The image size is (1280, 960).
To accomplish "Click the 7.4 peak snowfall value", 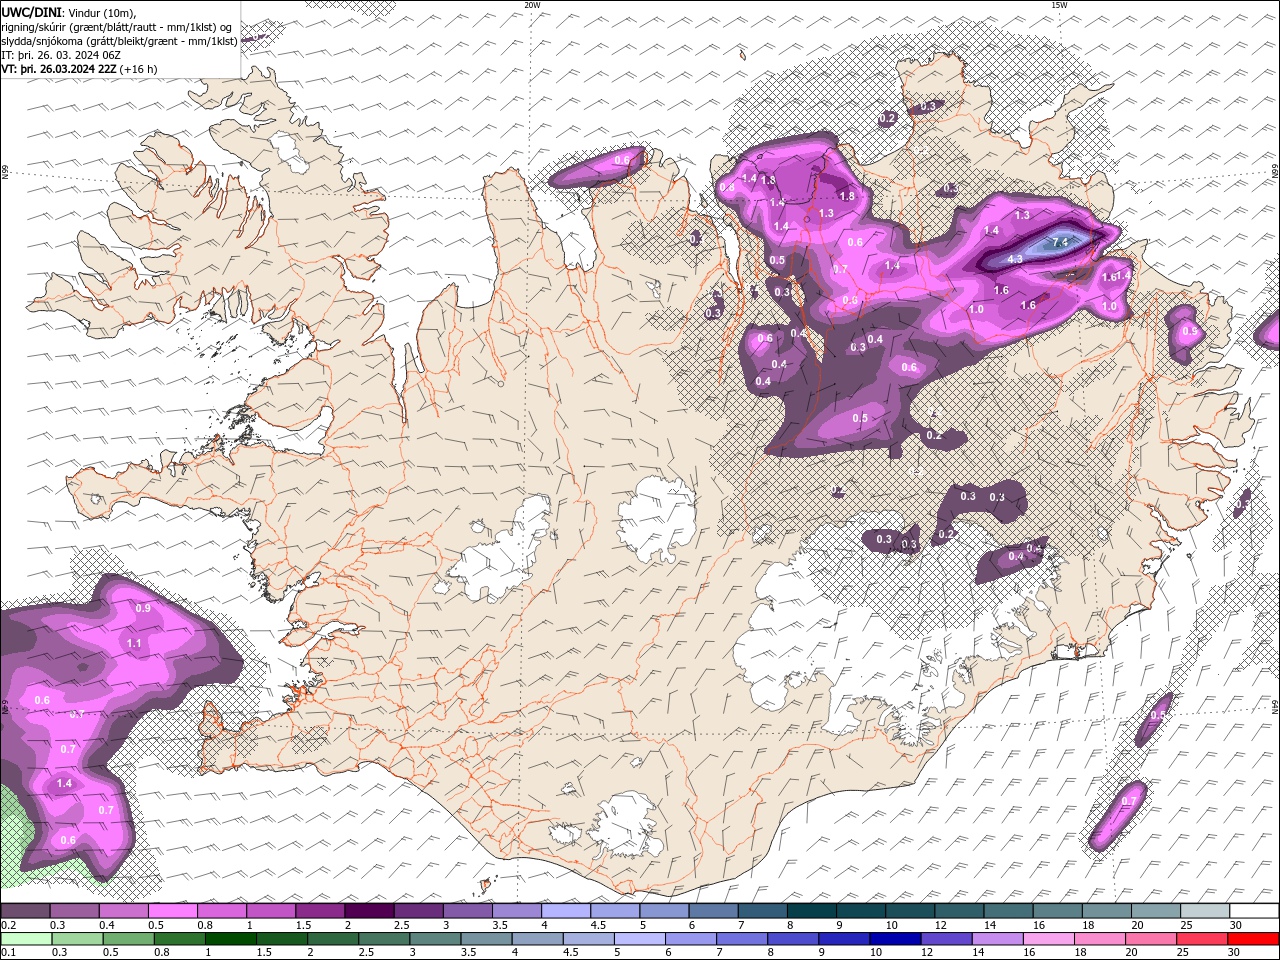I will tap(1060, 242).
